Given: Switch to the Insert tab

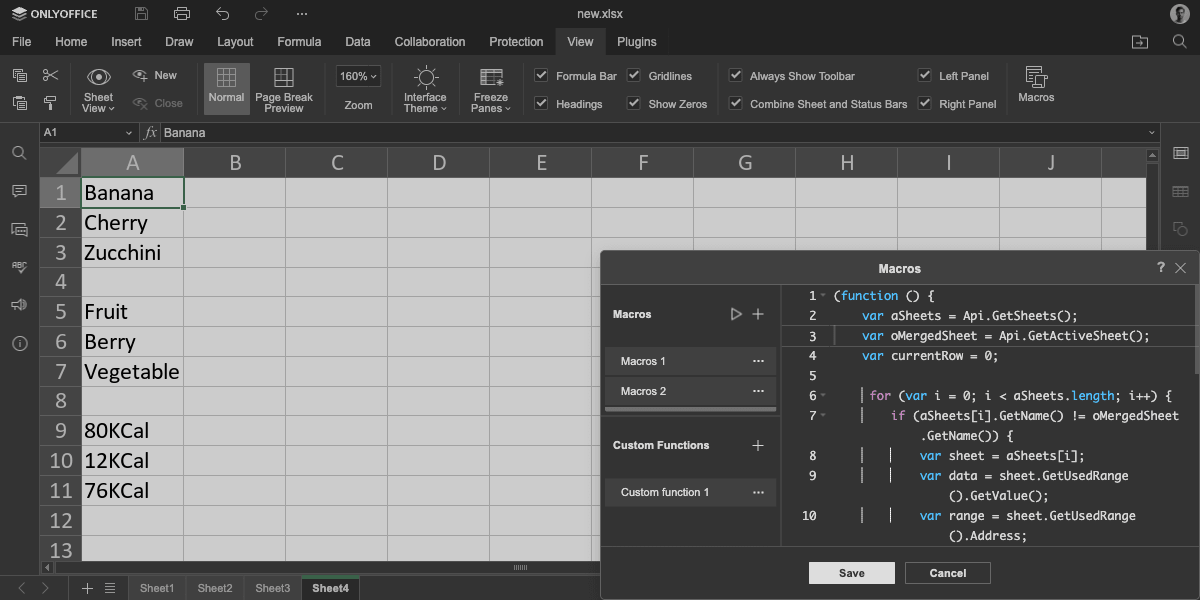Looking at the screenshot, I should click(126, 42).
